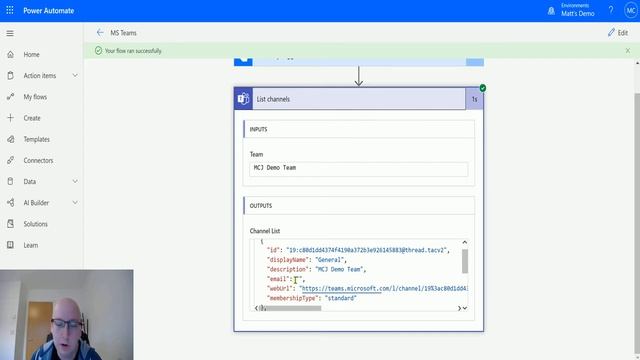The height and width of the screenshot is (360, 640).
Task: Click the 1s duration badge
Action: coord(474,99)
